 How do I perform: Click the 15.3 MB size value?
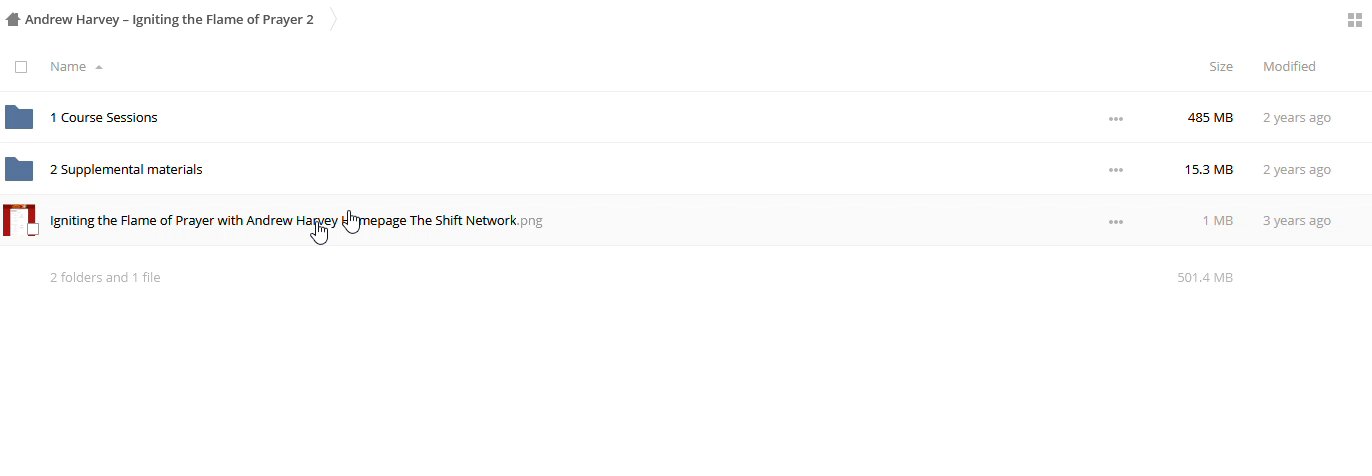coord(1208,170)
